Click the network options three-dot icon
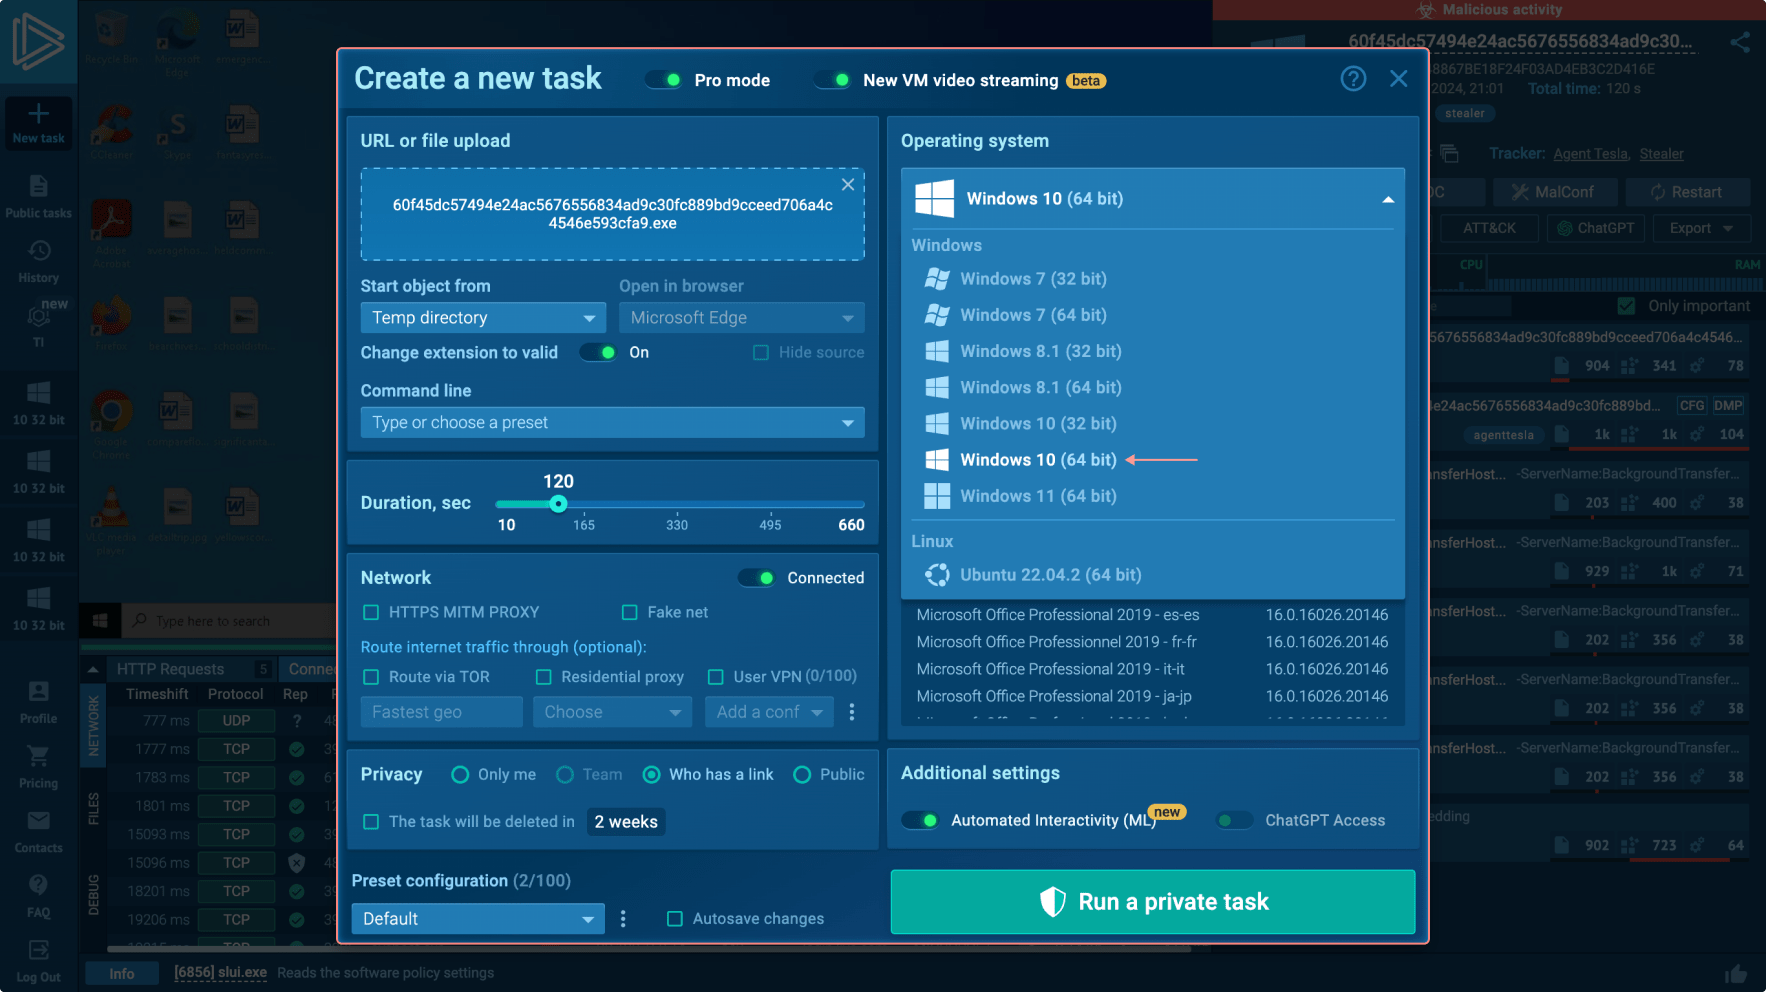This screenshot has height=992, width=1766. tap(852, 712)
